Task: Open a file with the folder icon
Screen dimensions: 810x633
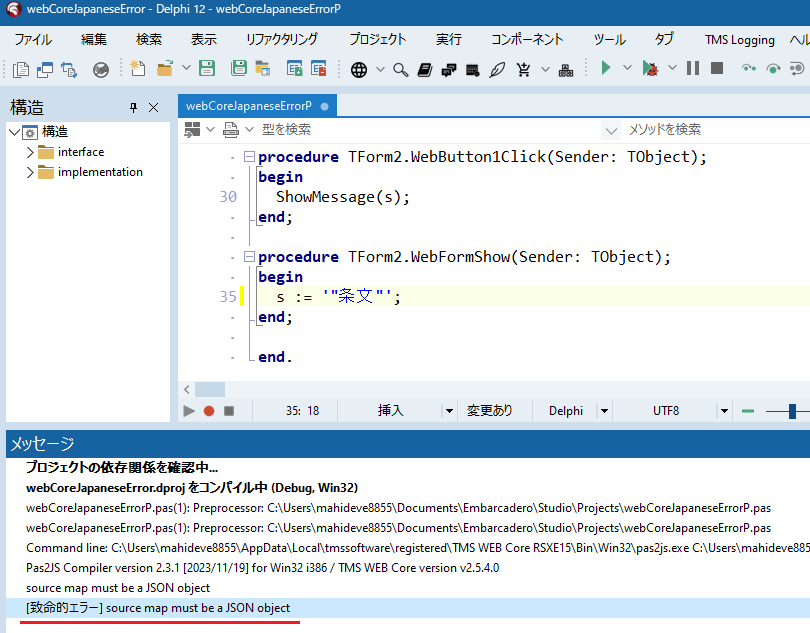Action: [x=165, y=69]
